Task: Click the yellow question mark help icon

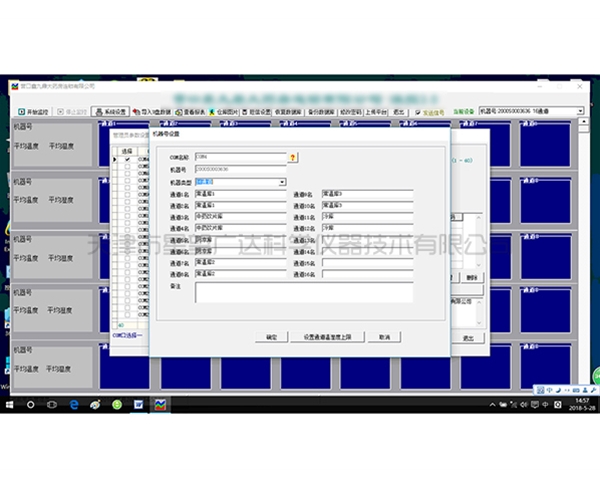Action: (x=293, y=158)
